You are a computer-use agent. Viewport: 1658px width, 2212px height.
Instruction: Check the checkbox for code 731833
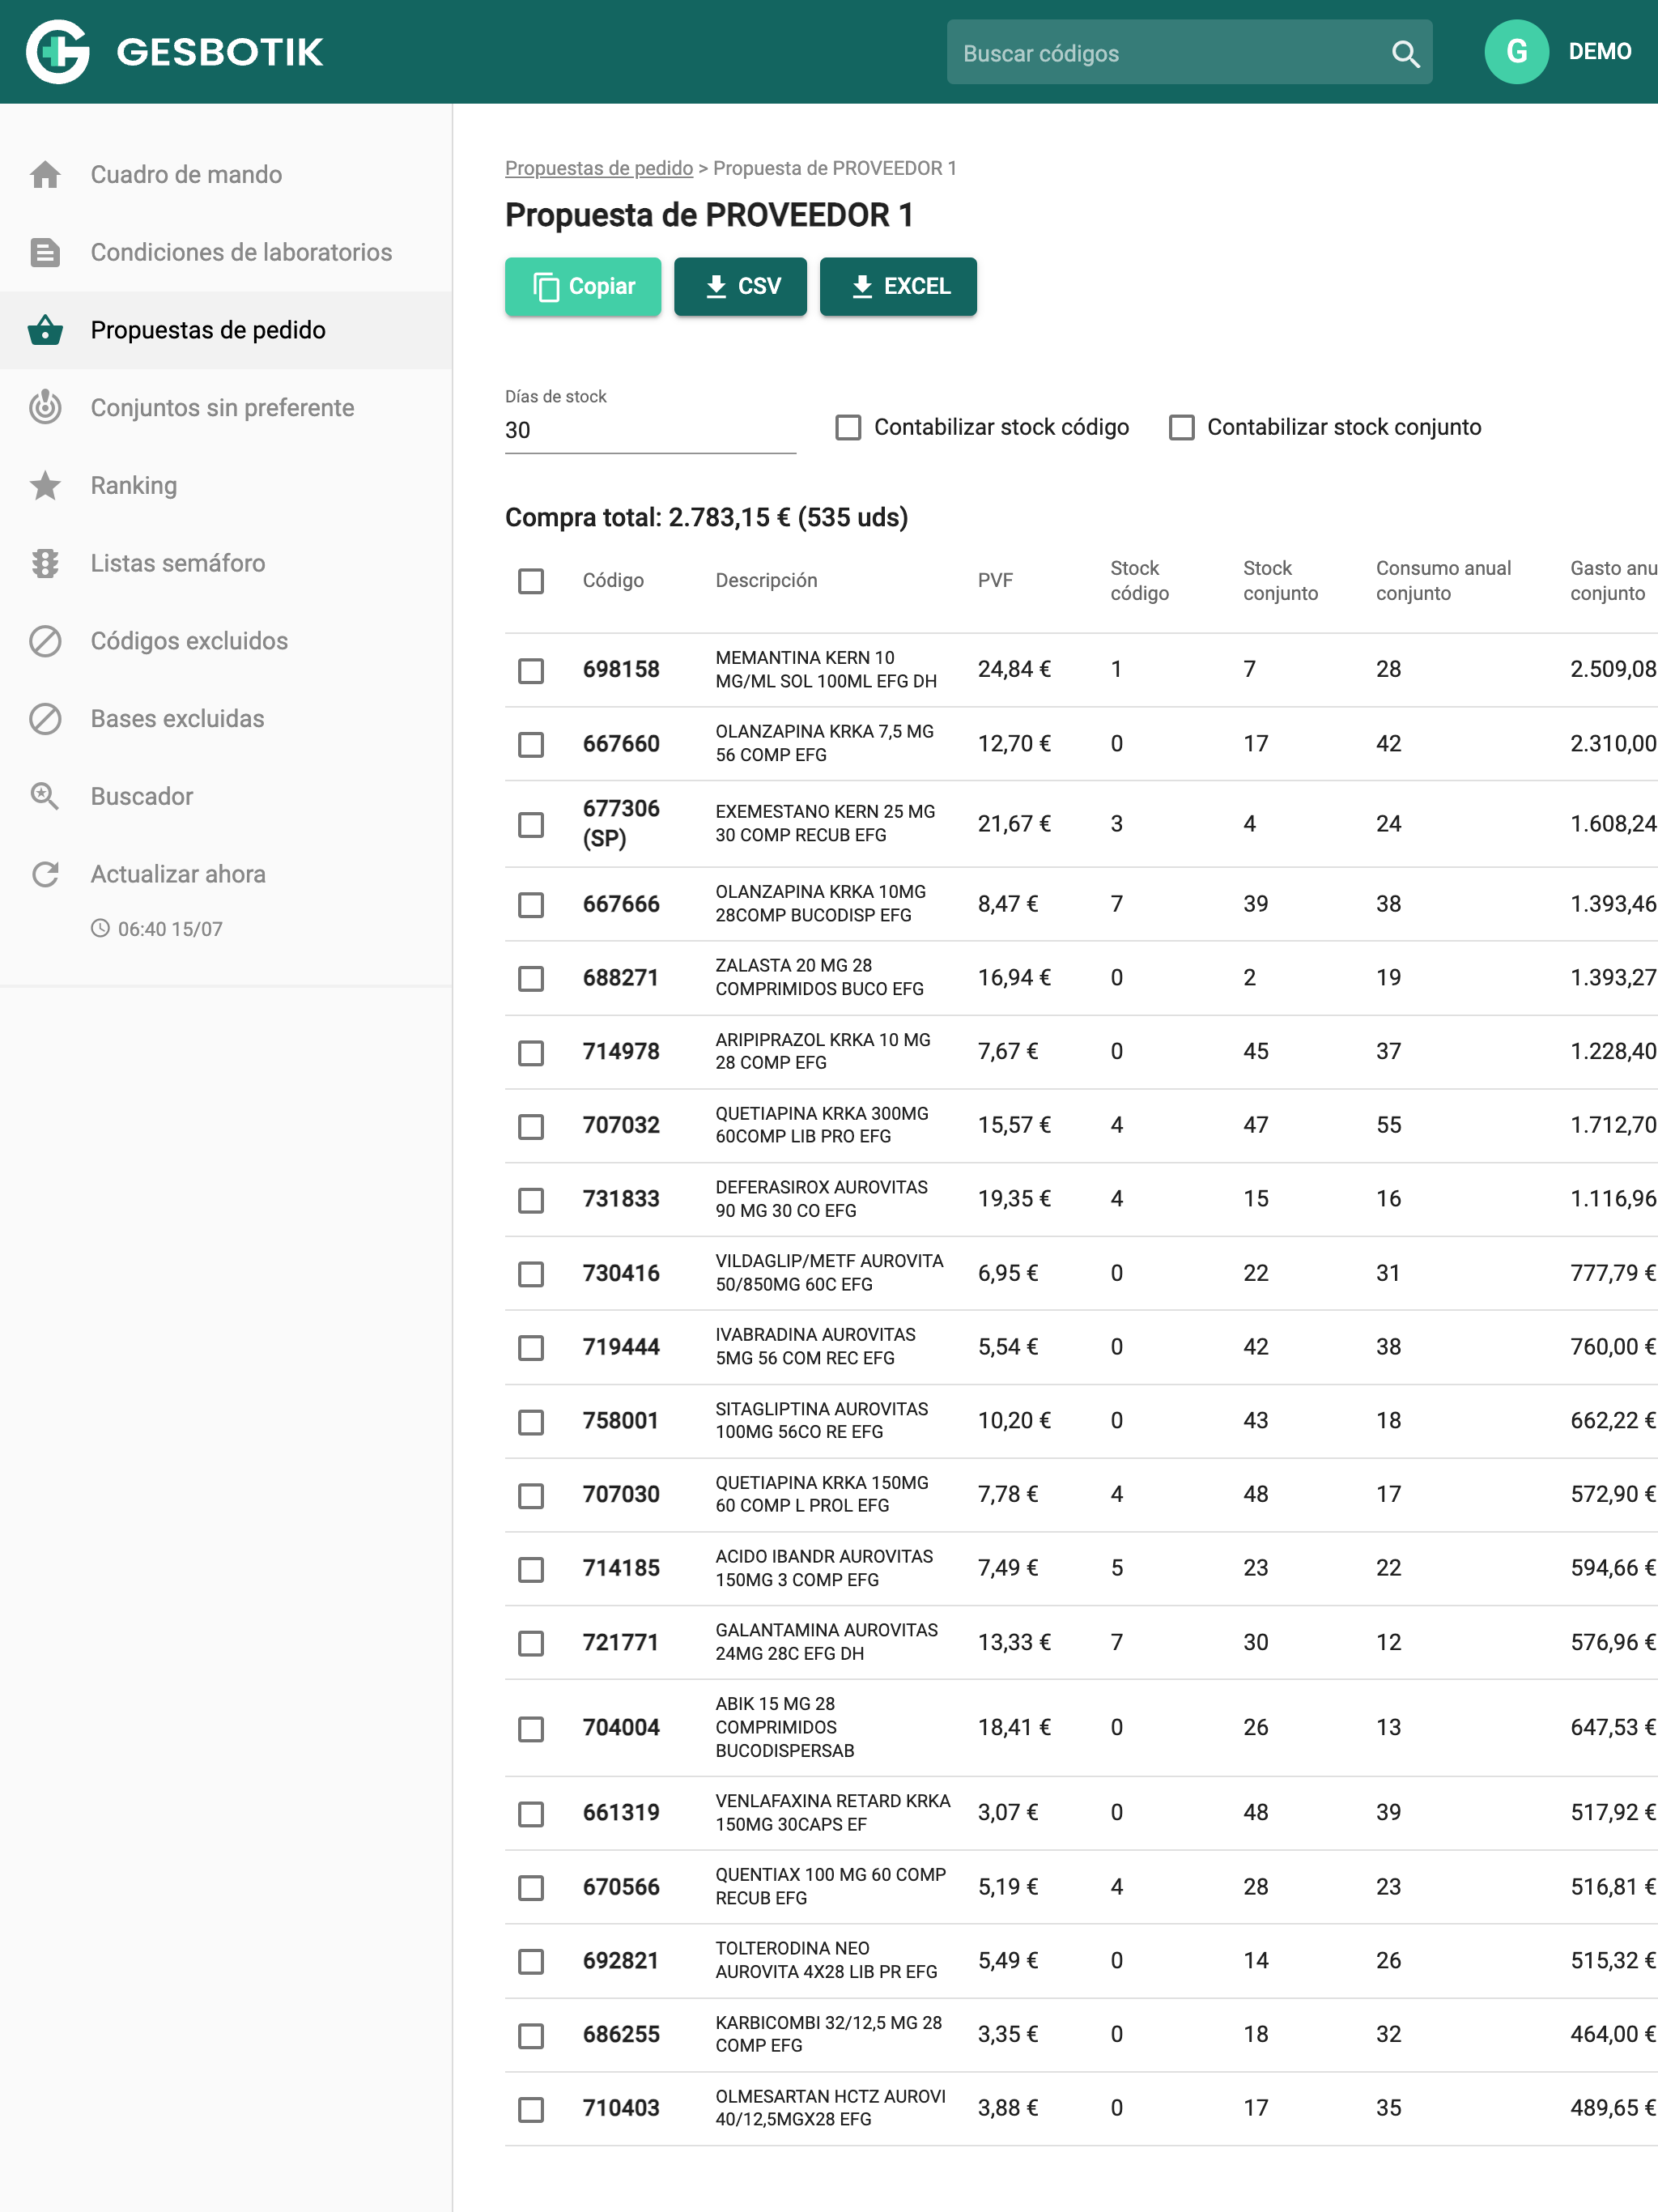[x=530, y=1199]
